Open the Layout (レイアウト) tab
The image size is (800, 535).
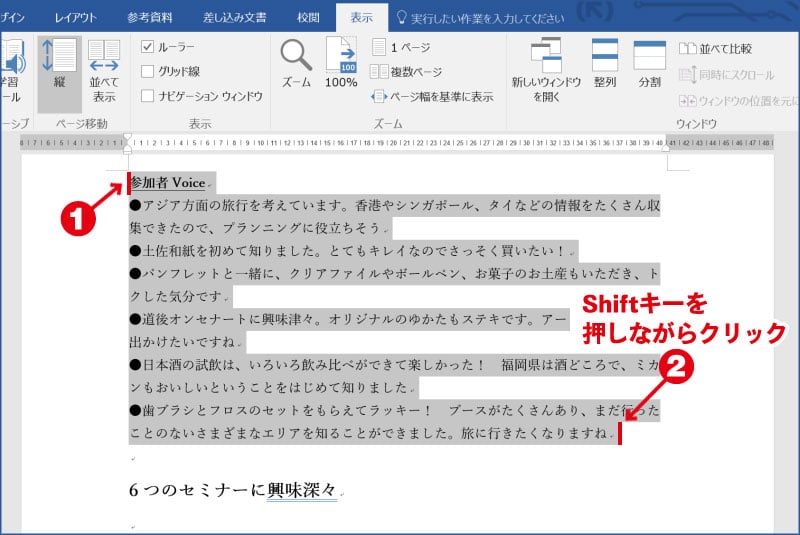click(x=76, y=18)
